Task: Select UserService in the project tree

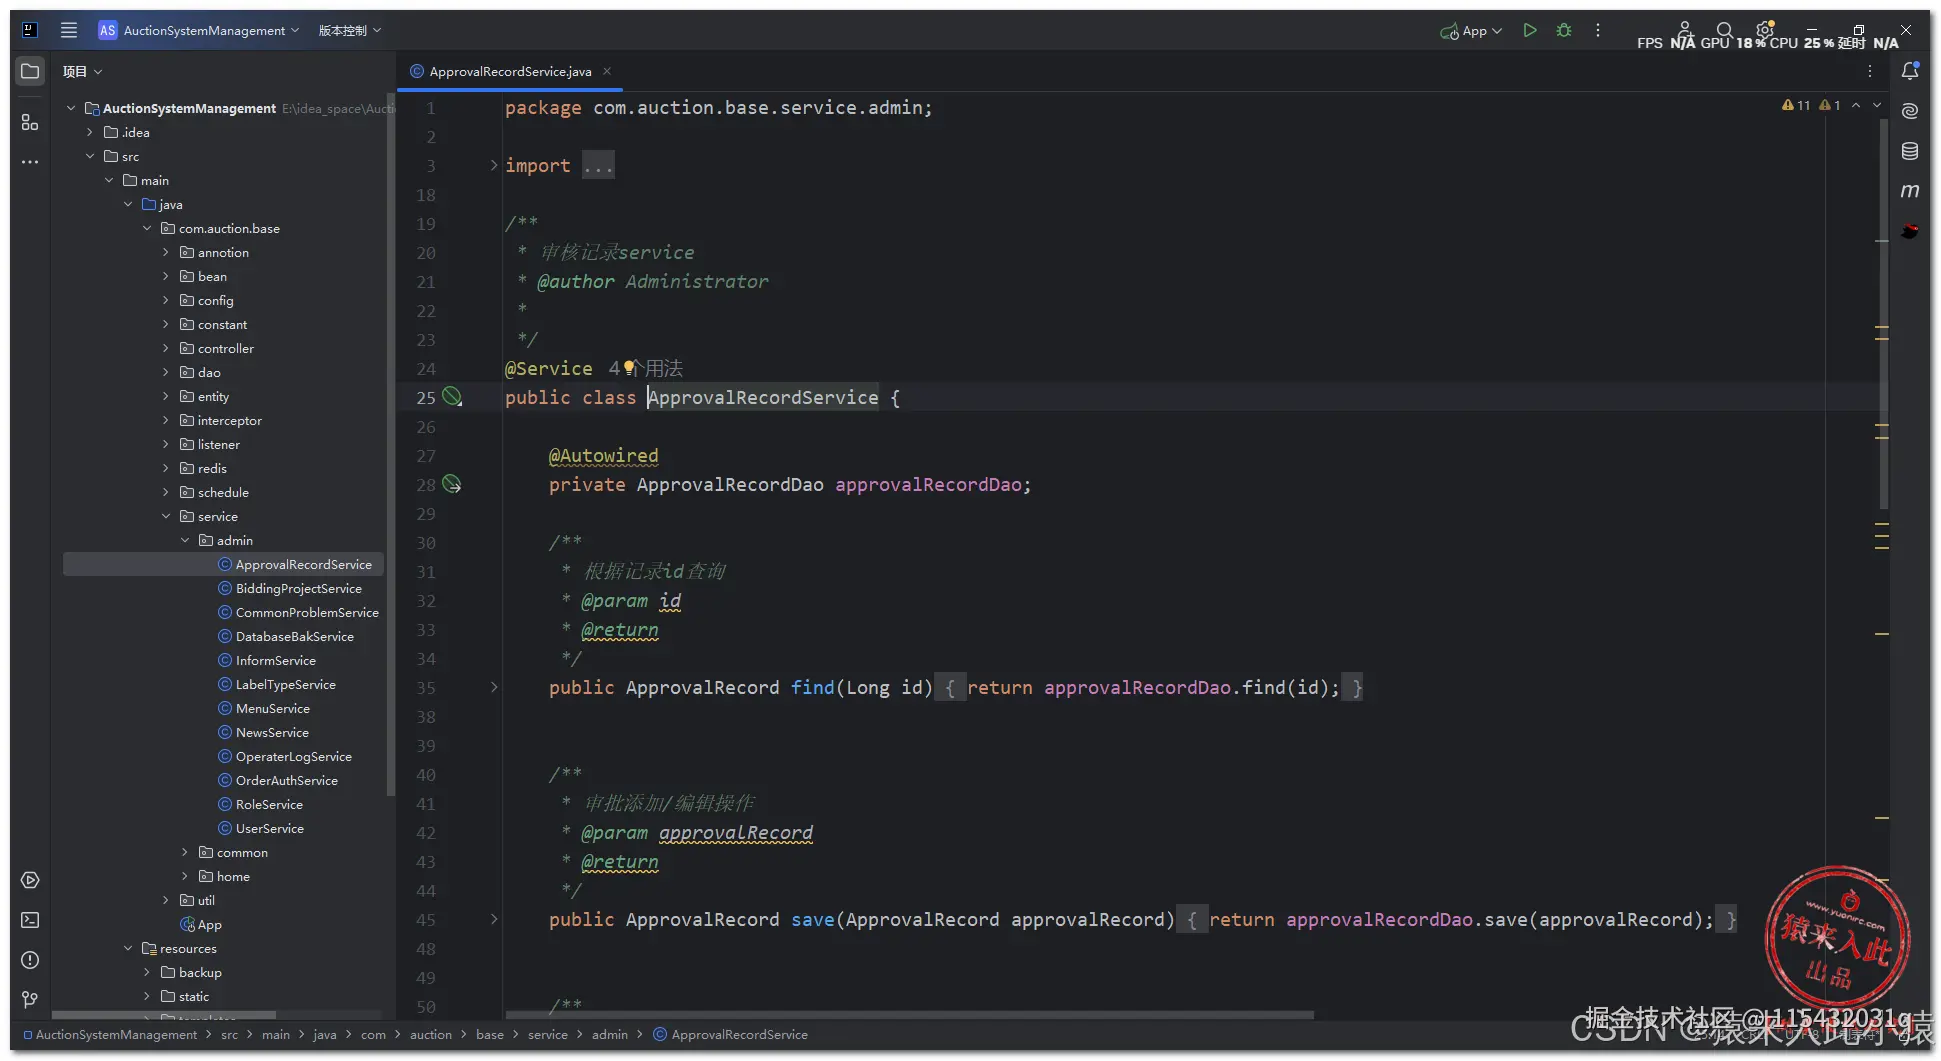Action: (x=269, y=828)
